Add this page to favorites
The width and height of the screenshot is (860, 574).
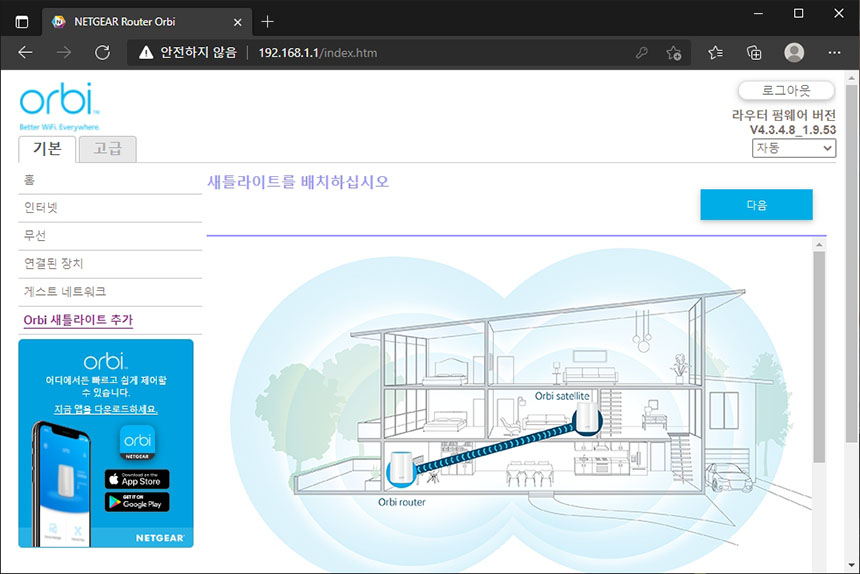pos(674,53)
